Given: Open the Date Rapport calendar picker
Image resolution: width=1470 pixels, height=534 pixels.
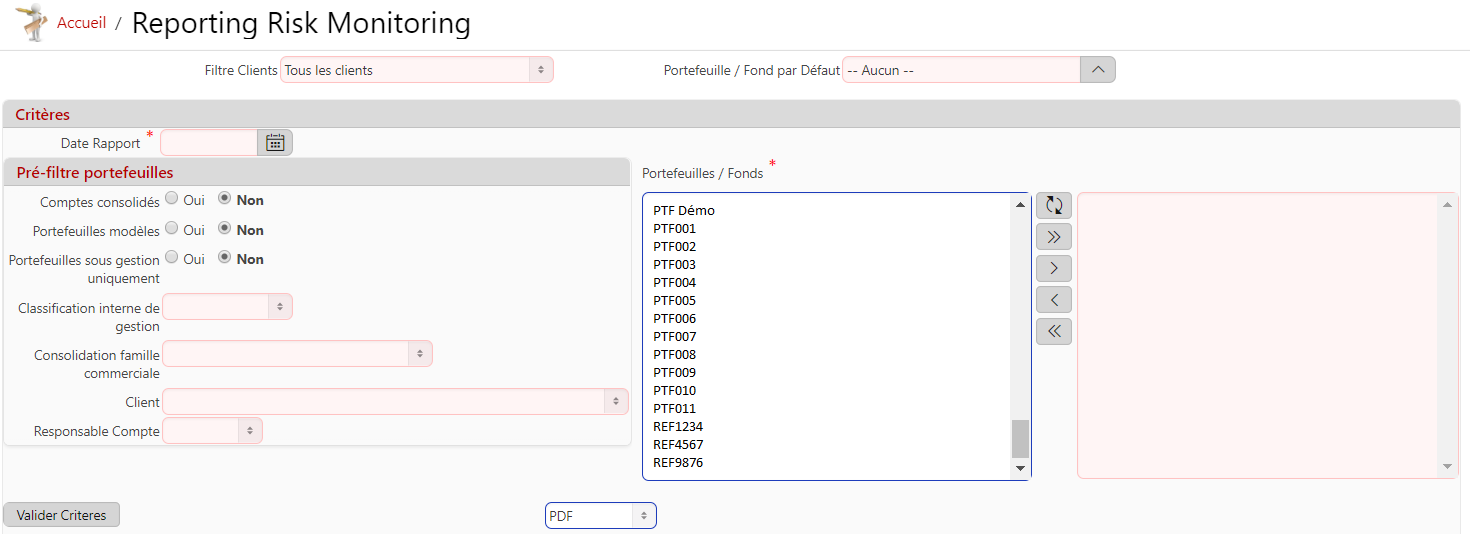Looking at the screenshot, I should pos(275,143).
